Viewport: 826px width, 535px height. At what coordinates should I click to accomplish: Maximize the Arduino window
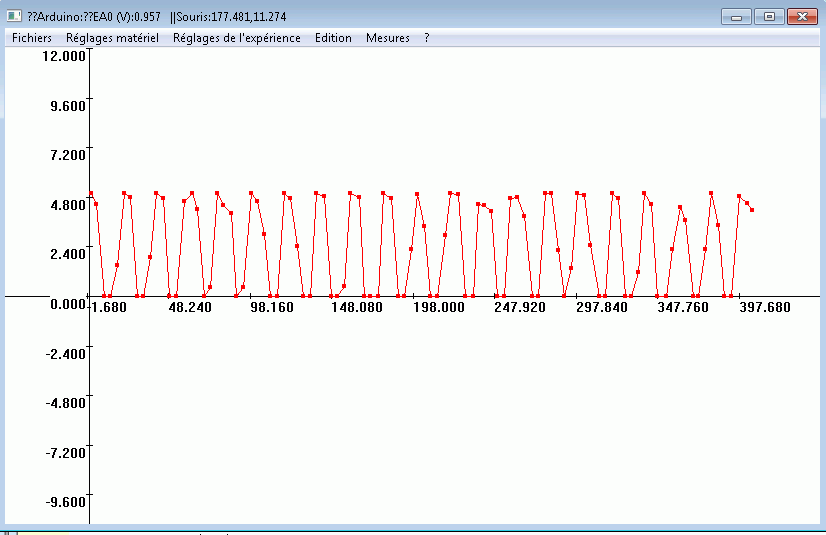tap(769, 17)
